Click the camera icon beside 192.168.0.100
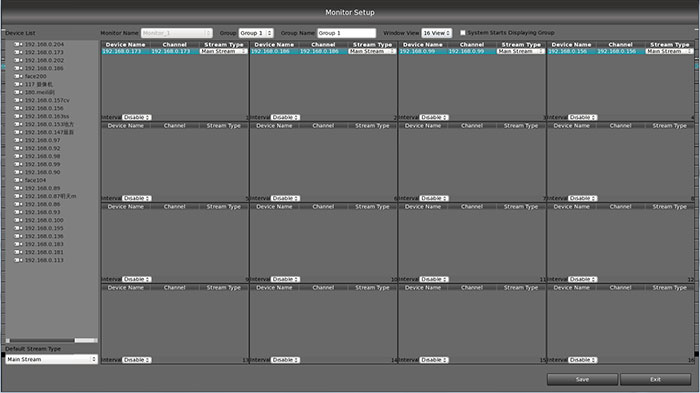Viewport: 700px width, 393px height. tap(18, 220)
